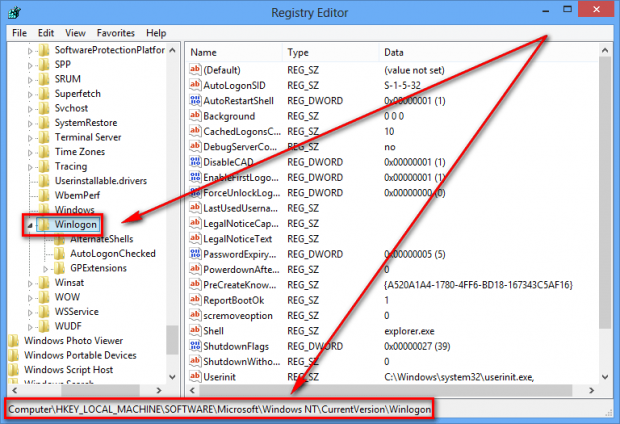Select the LastUsedUserna... value icon
The width and height of the screenshot is (620, 424).
point(195,208)
